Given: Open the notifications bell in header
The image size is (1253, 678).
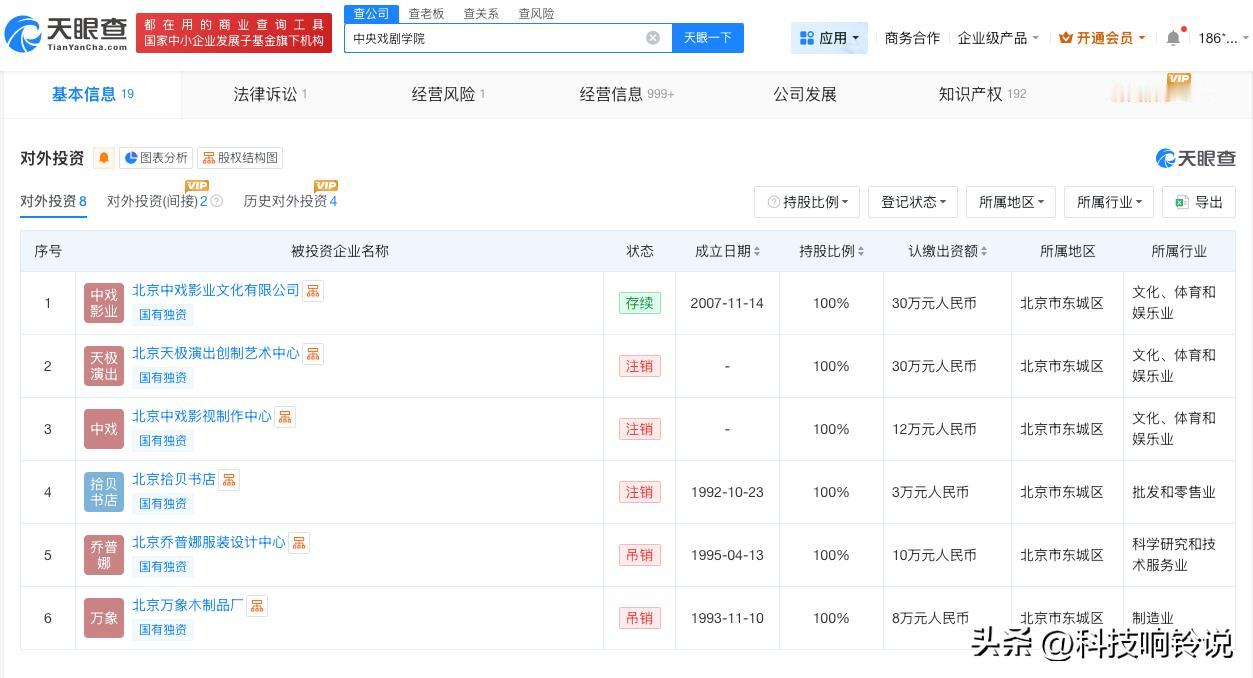Looking at the screenshot, I should point(1173,38).
